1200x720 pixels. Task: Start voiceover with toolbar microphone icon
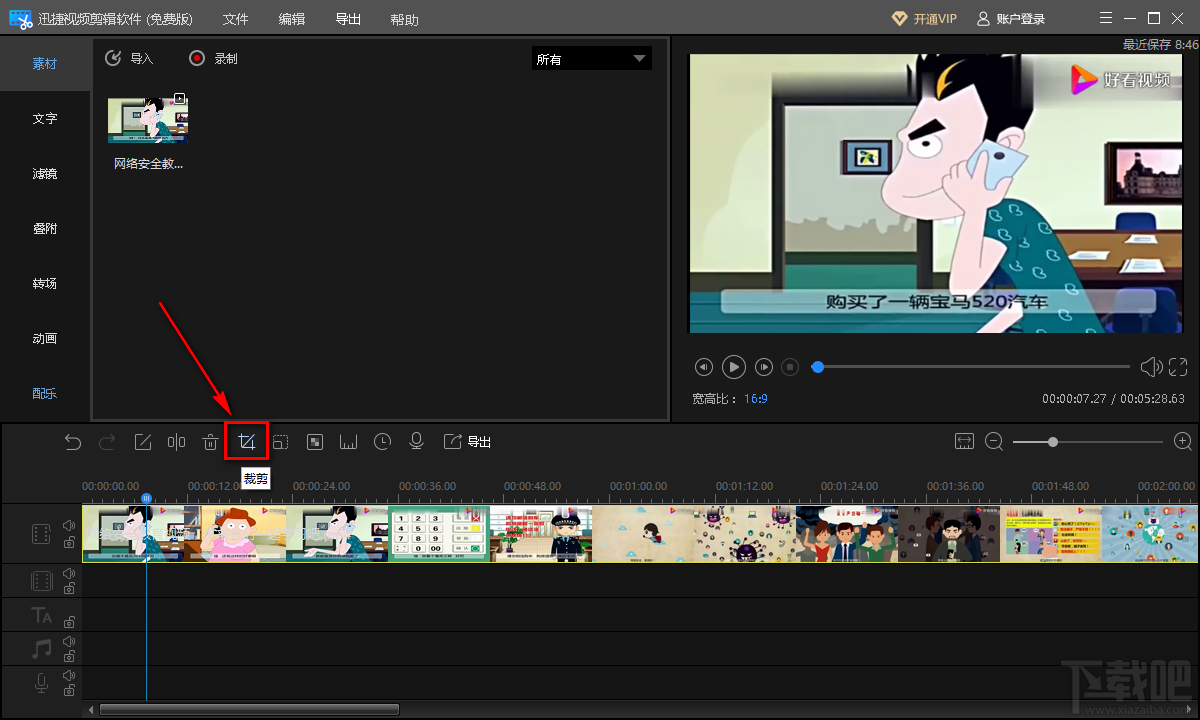point(417,442)
